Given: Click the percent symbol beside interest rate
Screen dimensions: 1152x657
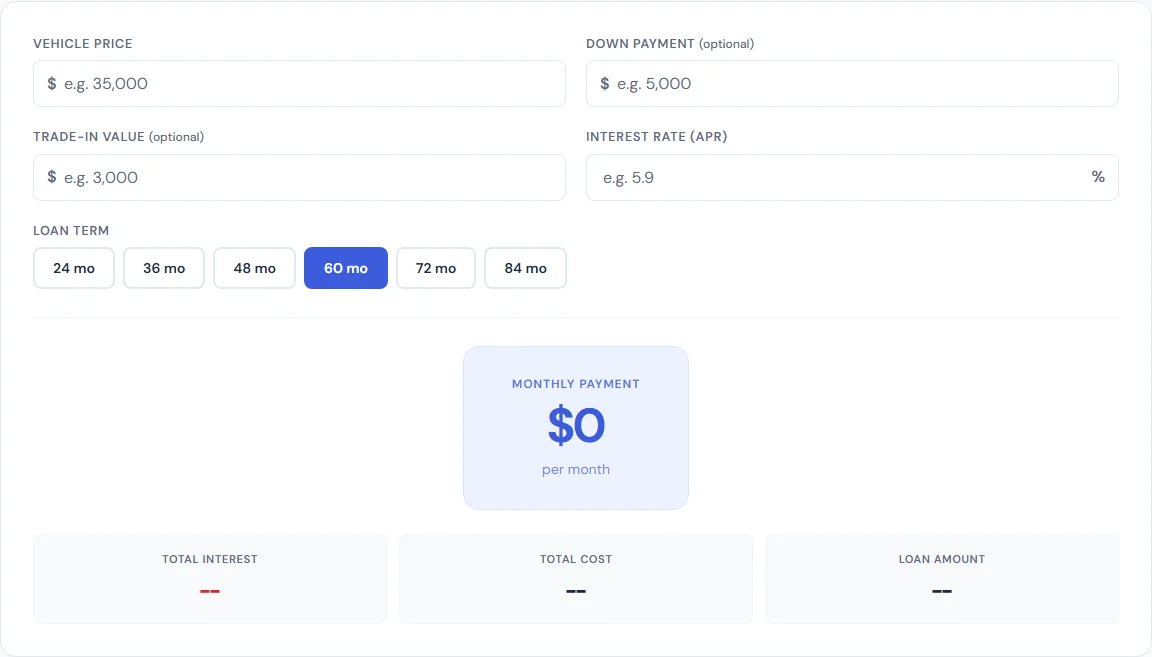Looking at the screenshot, I should point(1098,177).
